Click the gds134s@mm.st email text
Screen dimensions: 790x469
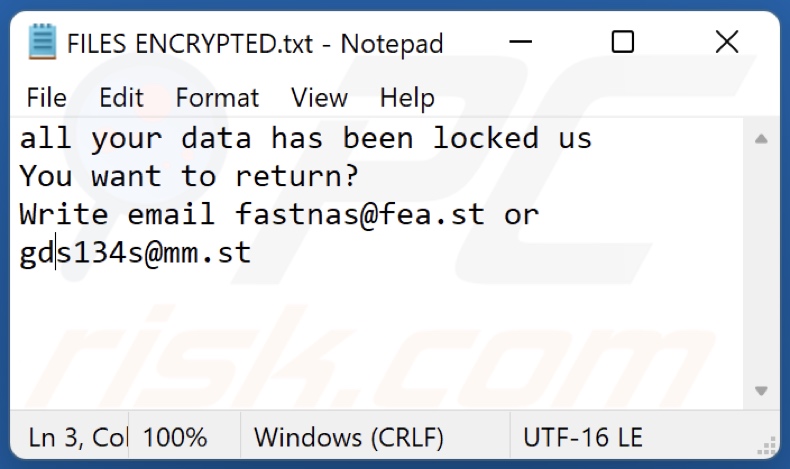pos(135,253)
